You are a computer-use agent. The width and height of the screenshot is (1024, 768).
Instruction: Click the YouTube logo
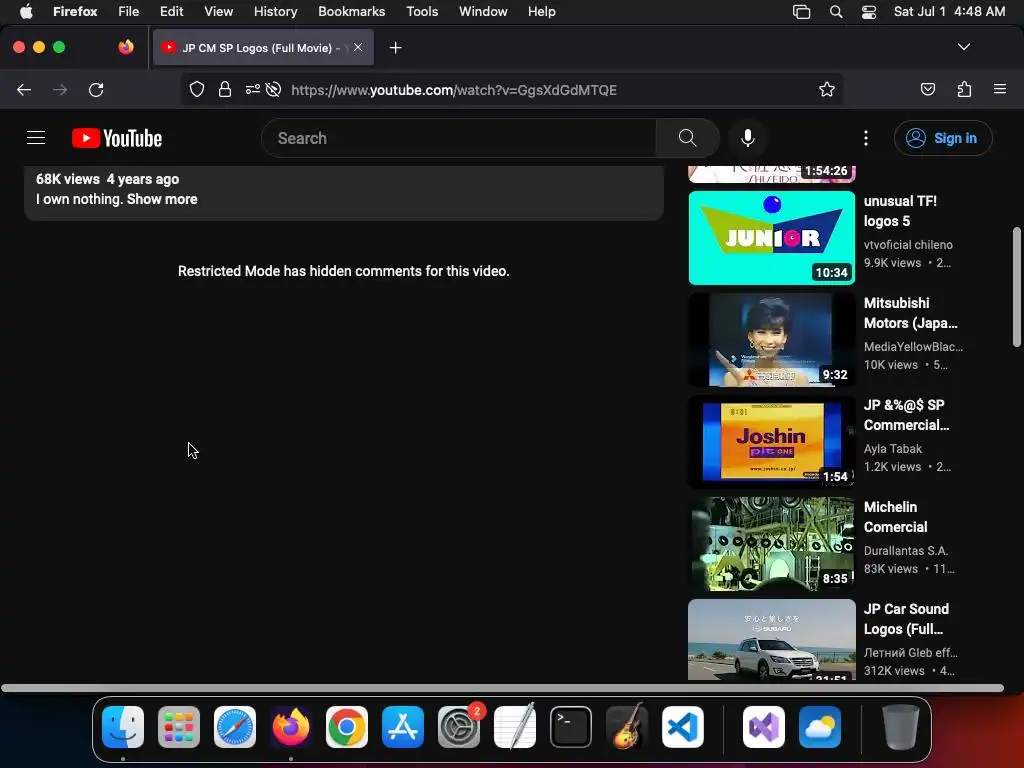coord(117,138)
